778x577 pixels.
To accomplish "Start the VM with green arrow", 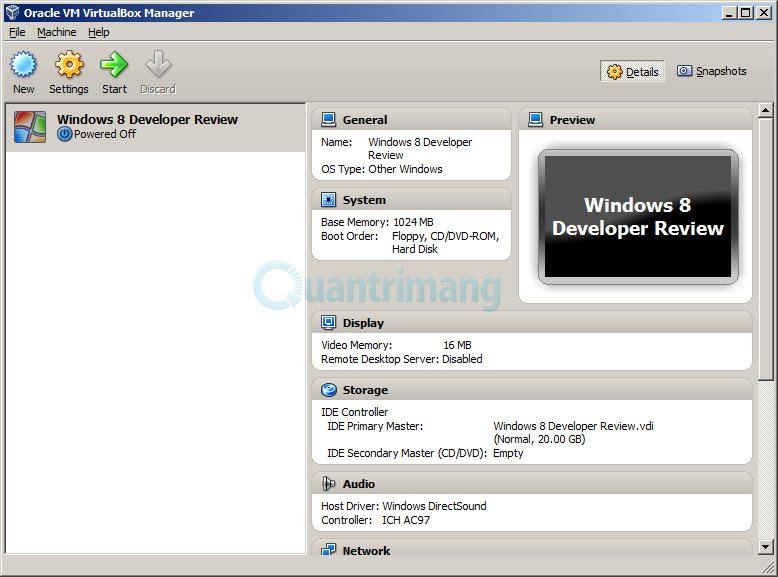I will [x=114, y=64].
